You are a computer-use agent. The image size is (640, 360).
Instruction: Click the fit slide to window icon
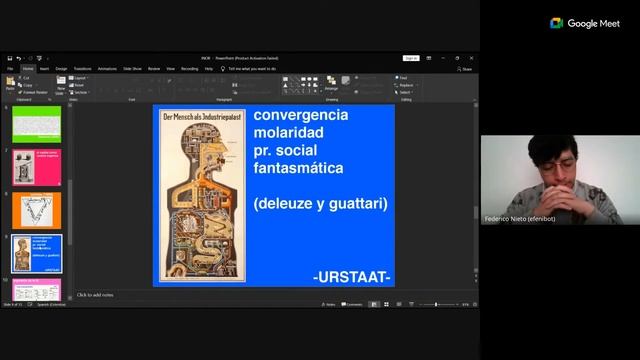[x=475, y=304]
